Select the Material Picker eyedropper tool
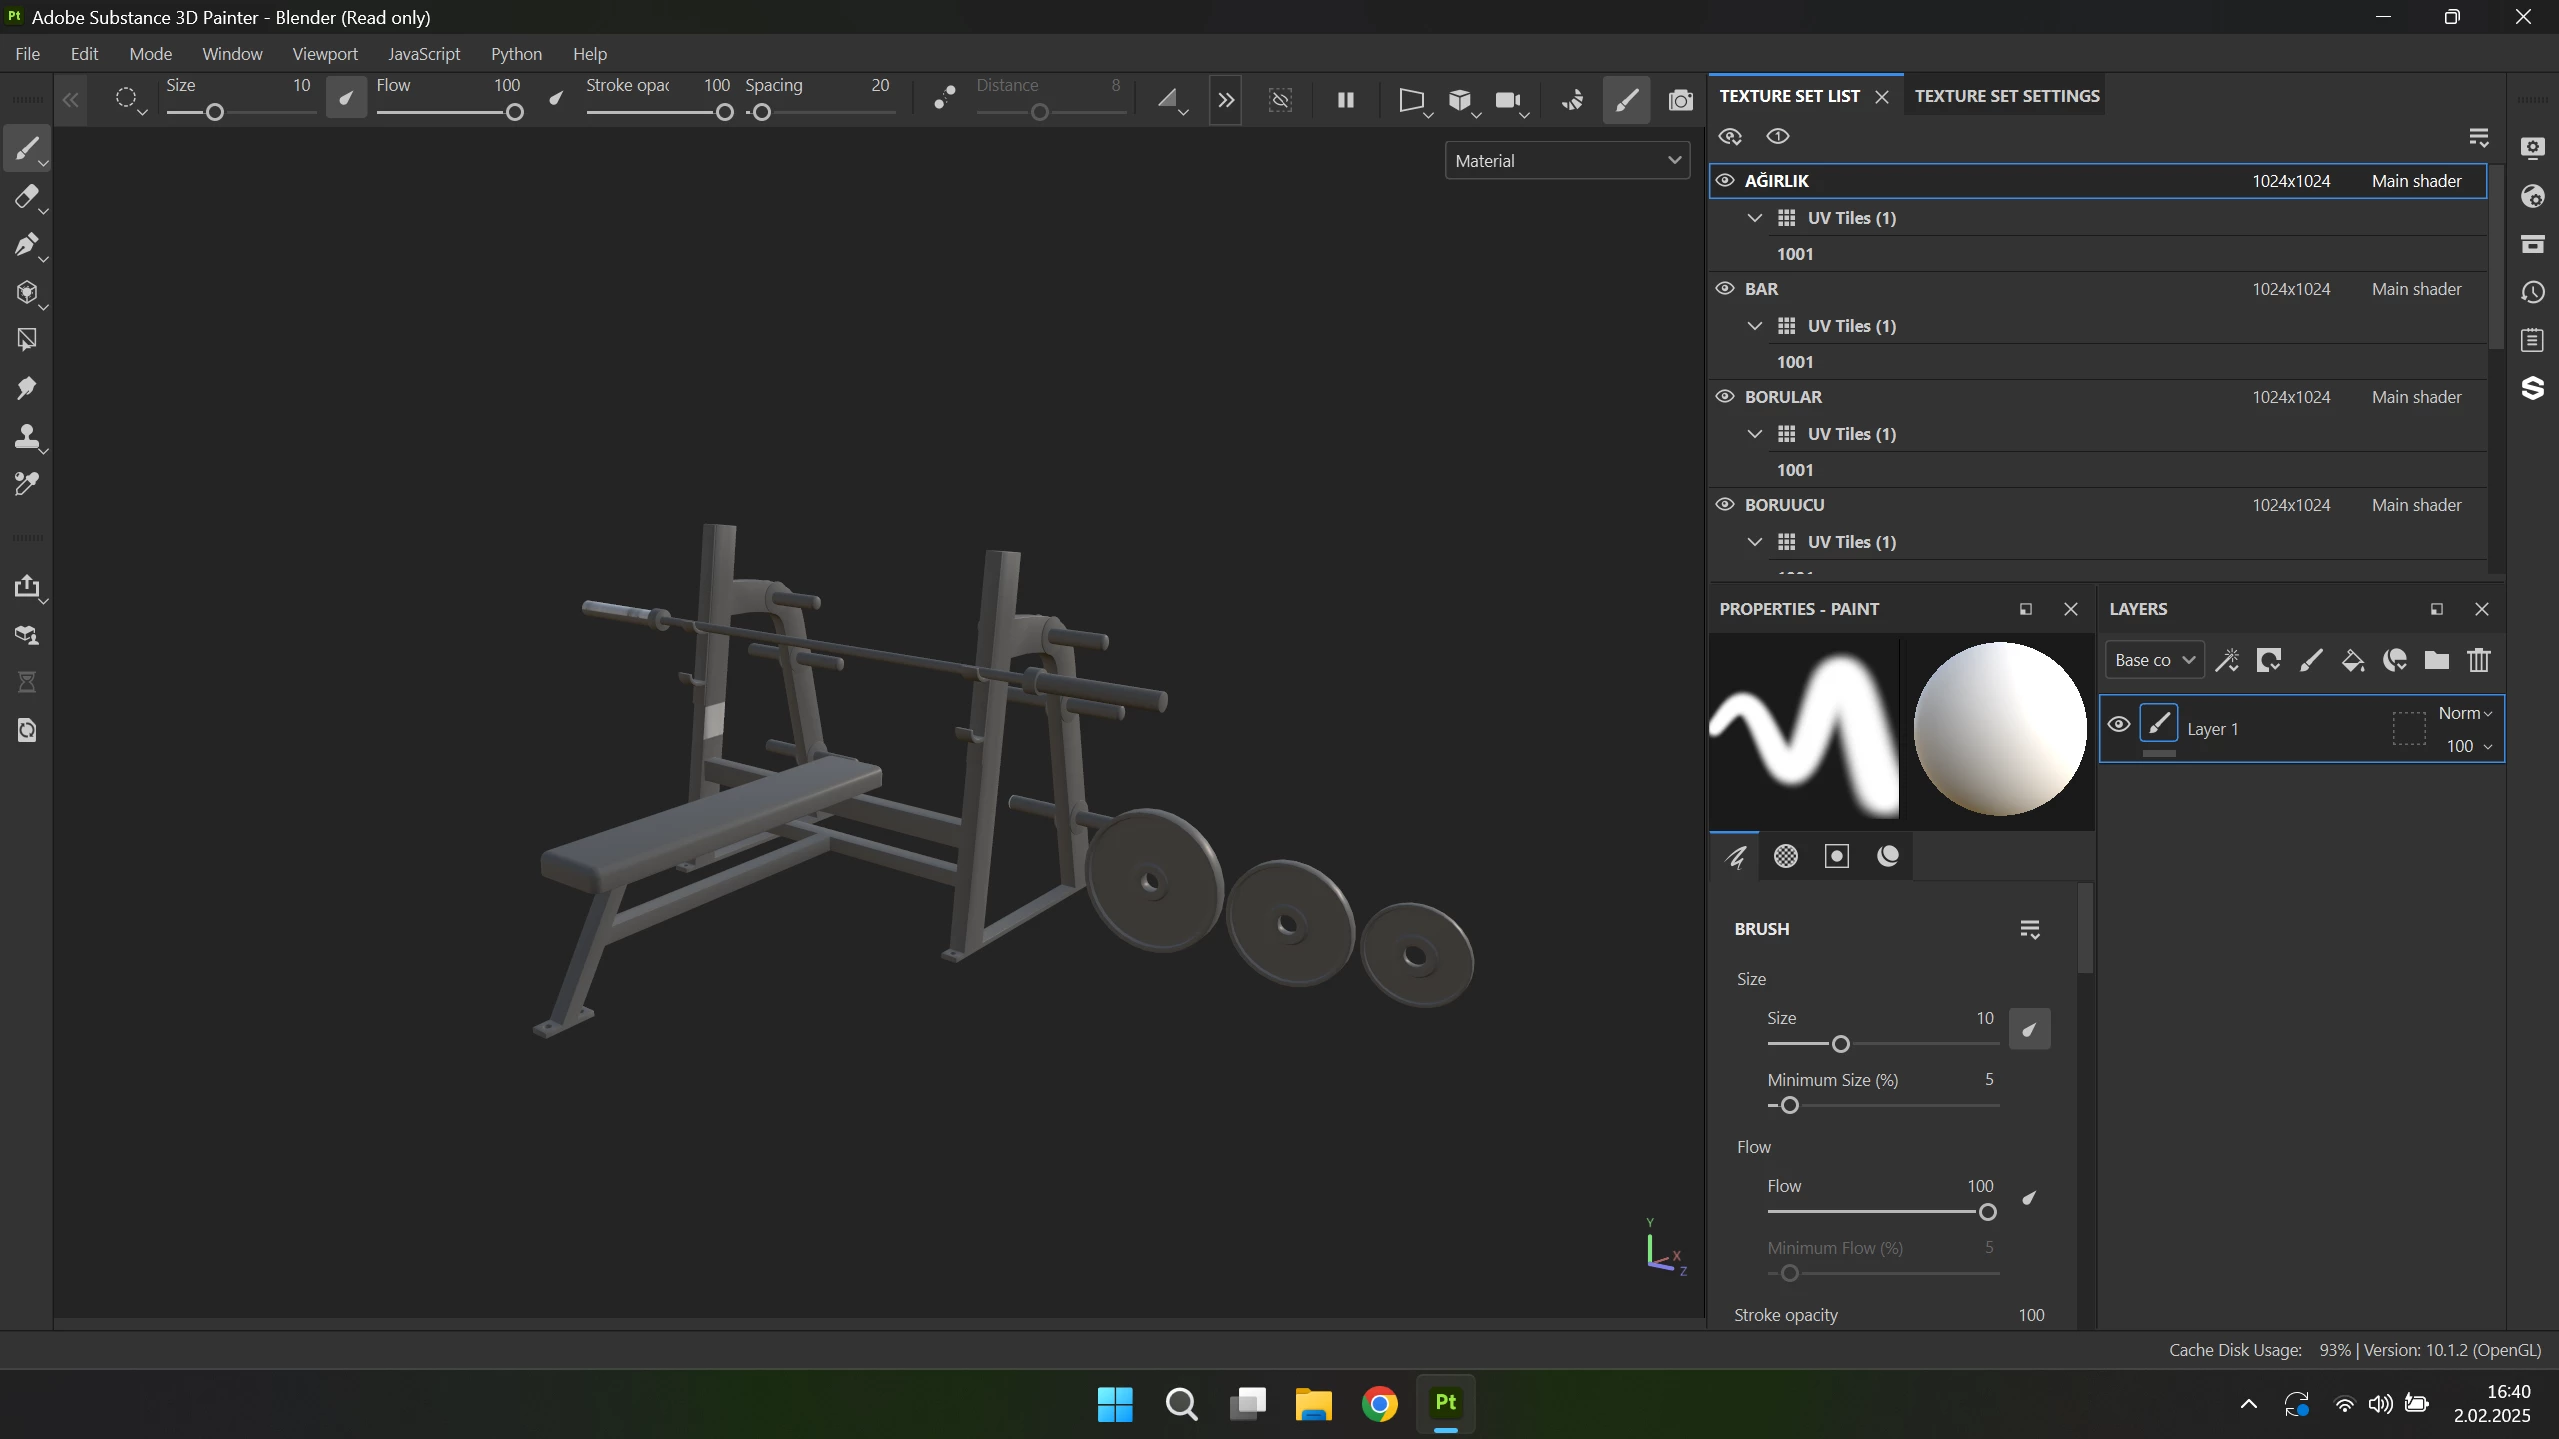 click(x=27, y=484)
